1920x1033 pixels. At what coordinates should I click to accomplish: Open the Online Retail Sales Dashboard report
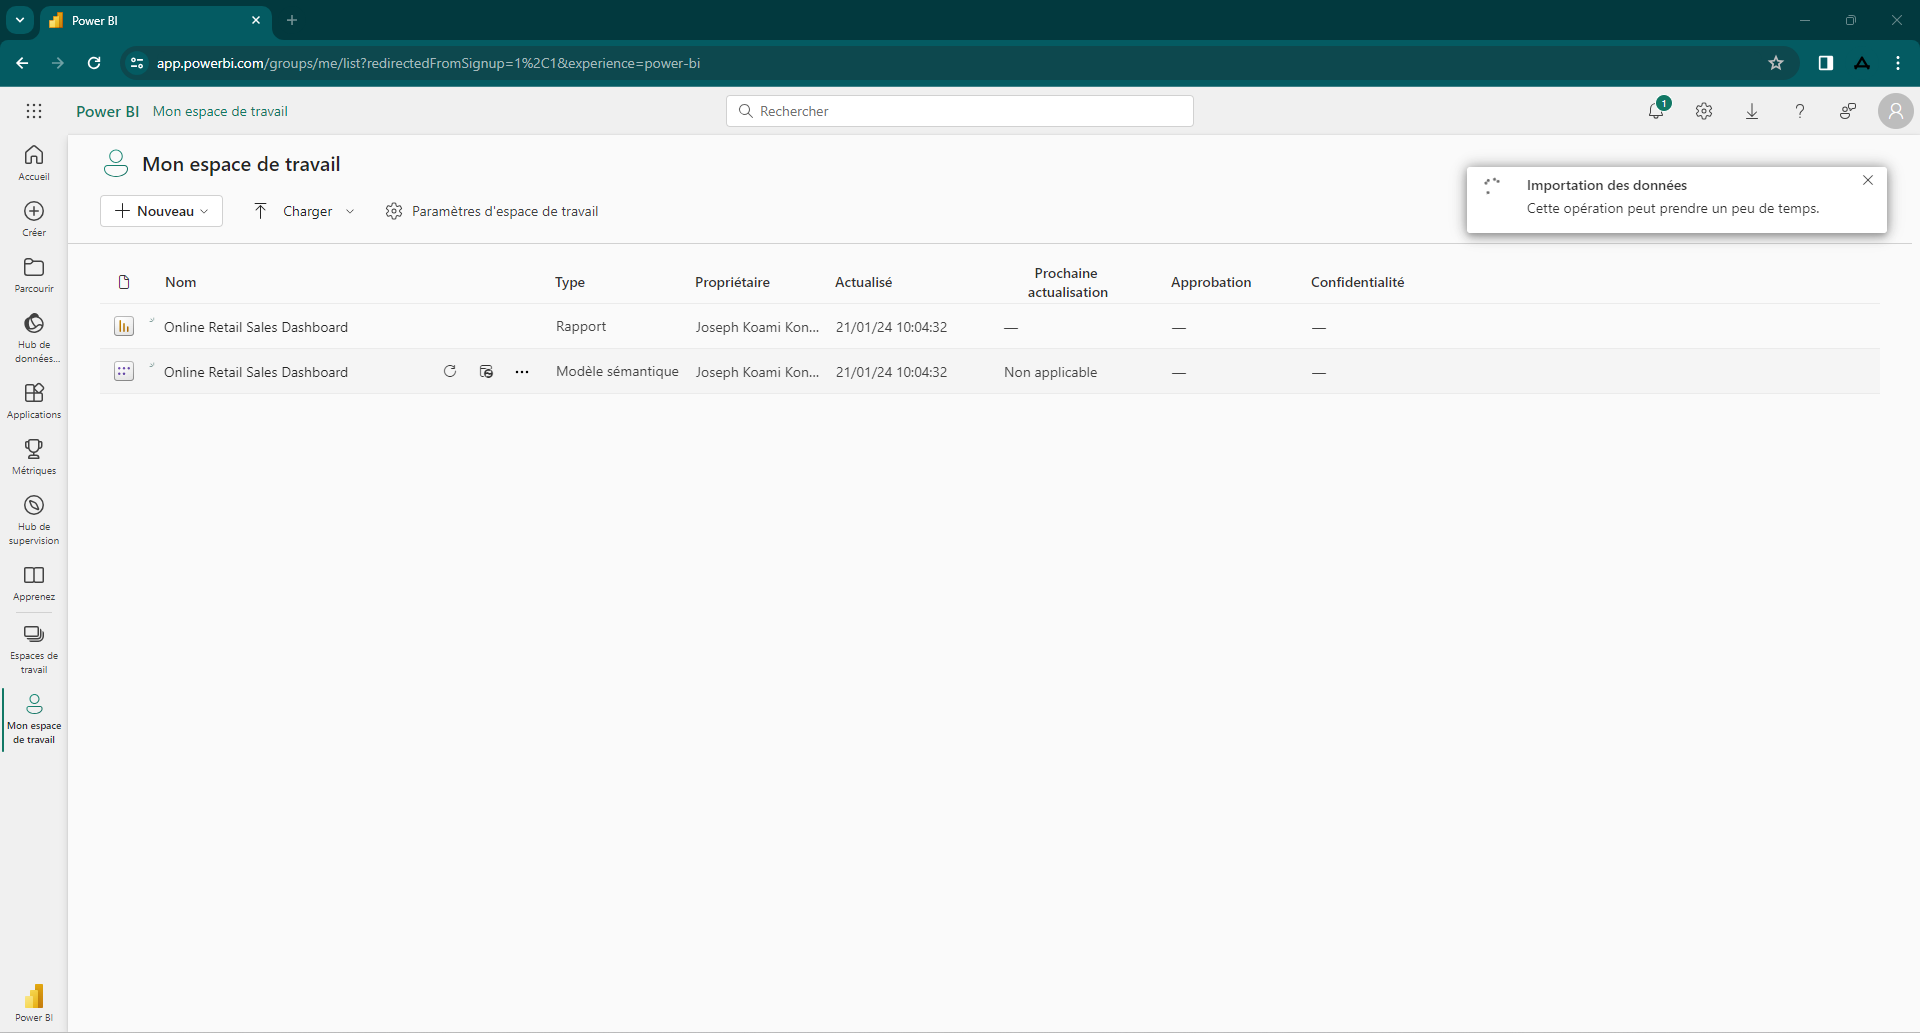[x=256, y=327]
